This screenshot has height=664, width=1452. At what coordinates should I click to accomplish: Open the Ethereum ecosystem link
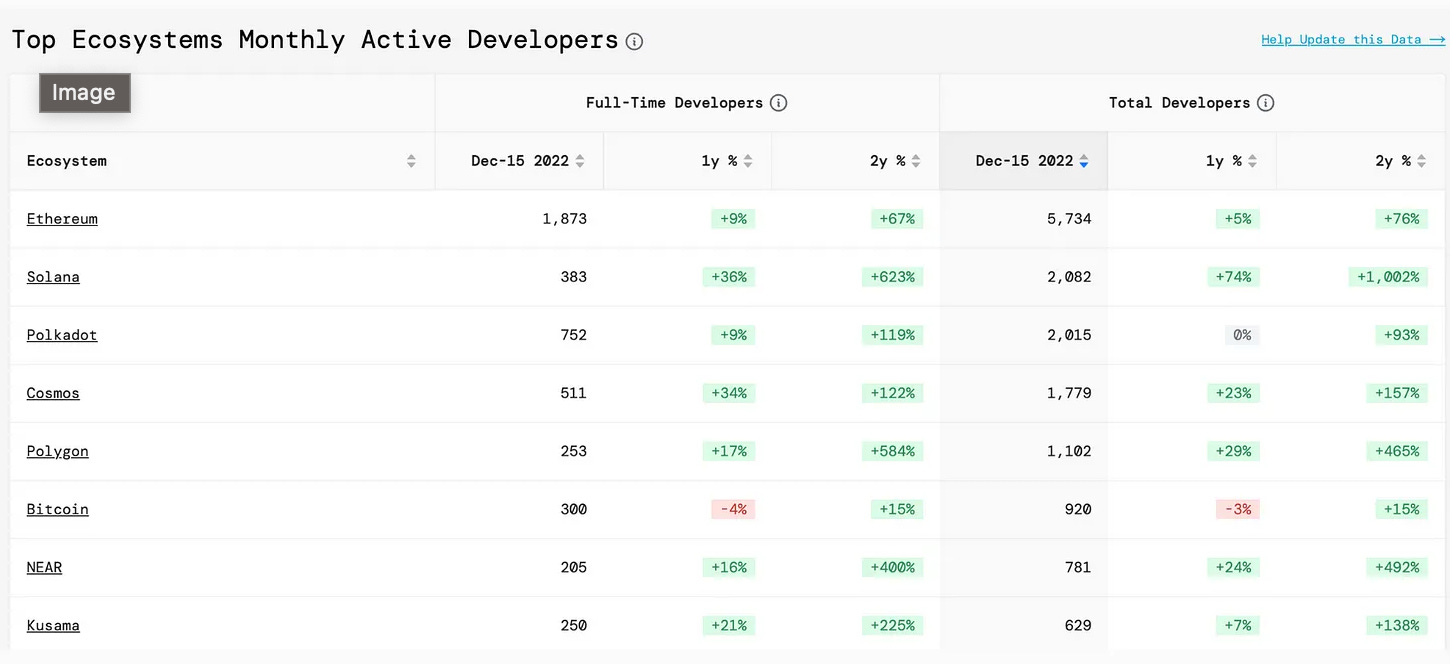point(62,219)
